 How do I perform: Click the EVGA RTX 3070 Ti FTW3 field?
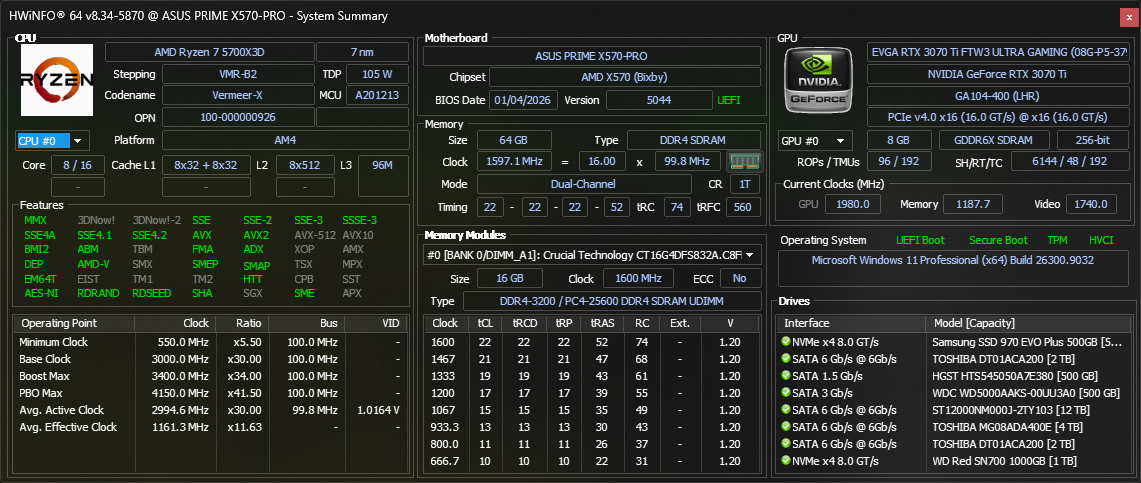tap(998, 52)
